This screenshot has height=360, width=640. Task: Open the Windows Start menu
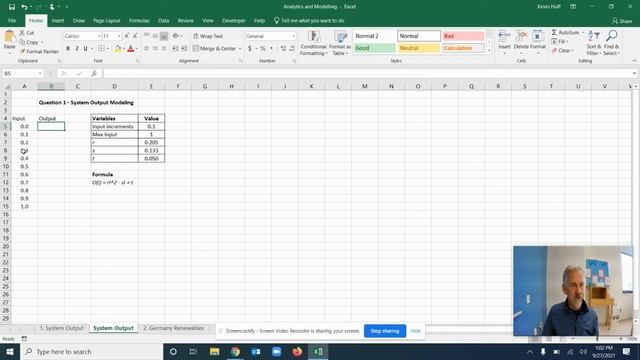[x=10, y=351]
